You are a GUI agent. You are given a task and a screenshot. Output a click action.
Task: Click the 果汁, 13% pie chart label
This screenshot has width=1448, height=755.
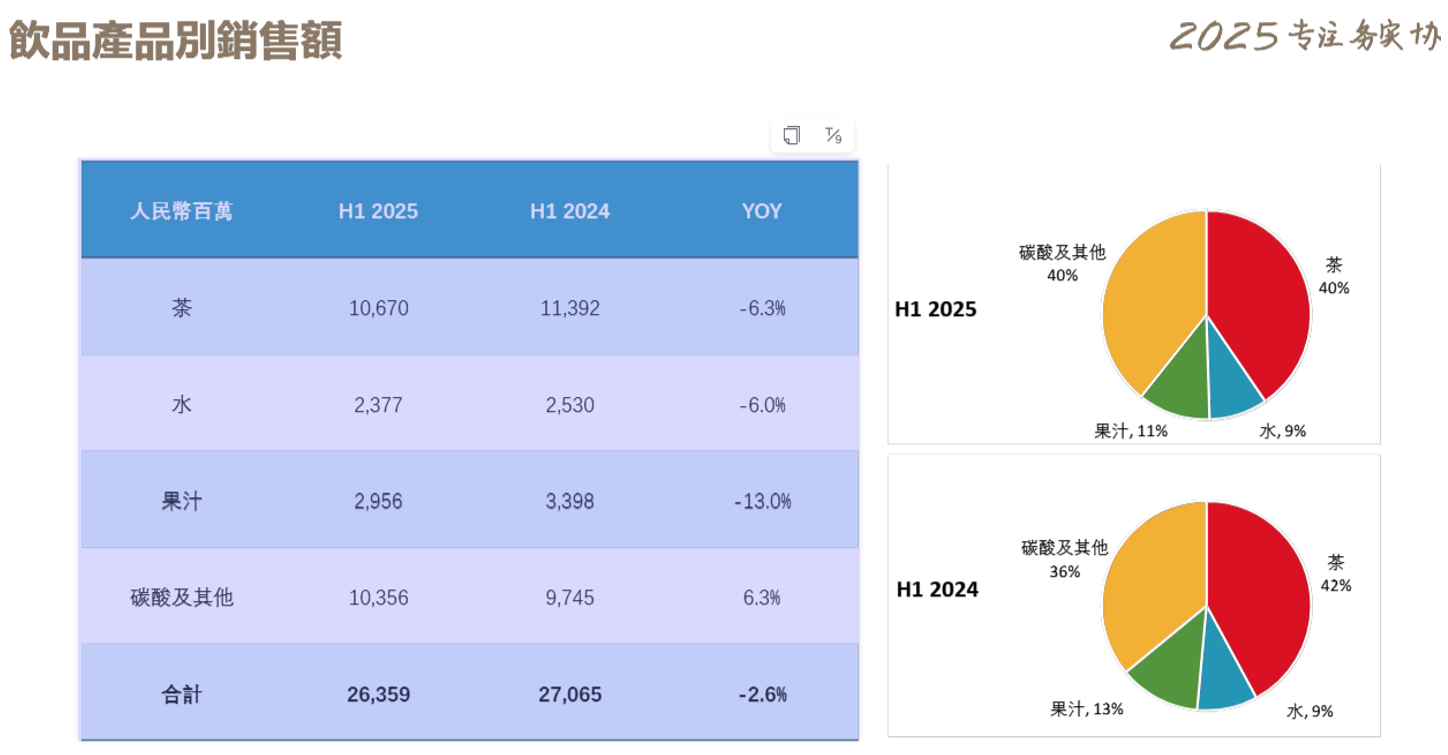click(1086, 709)
